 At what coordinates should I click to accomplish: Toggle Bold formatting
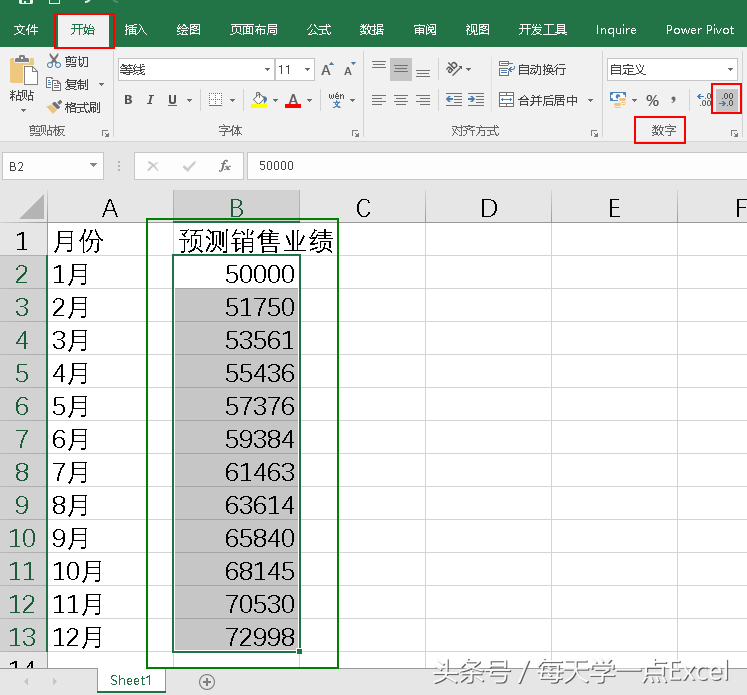pos(128,100)
